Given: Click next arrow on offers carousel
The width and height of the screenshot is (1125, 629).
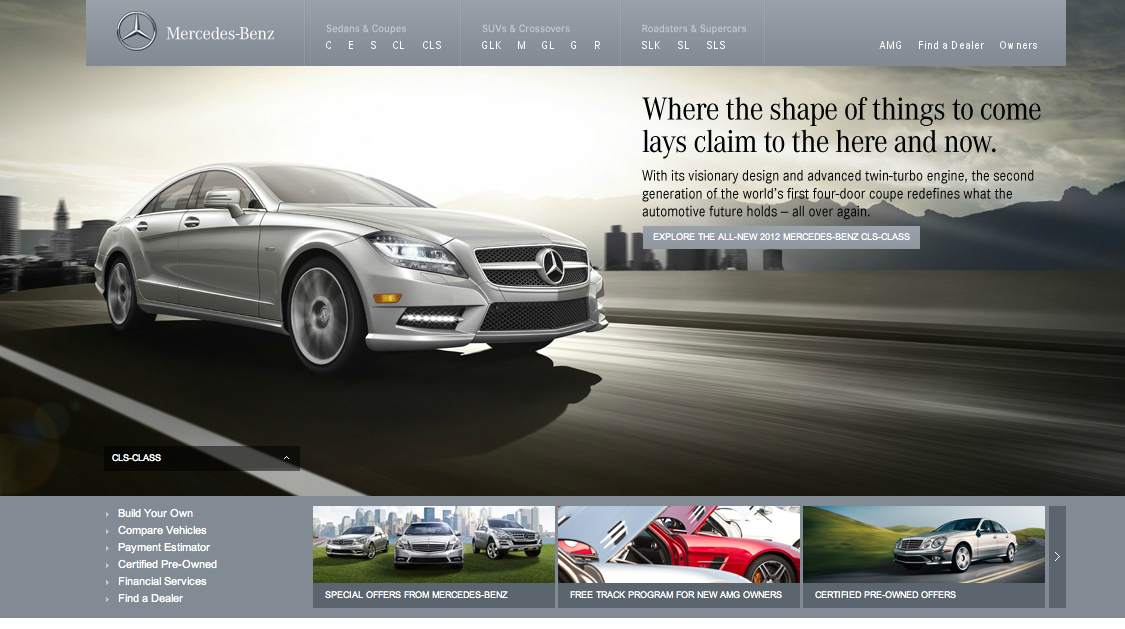Looking at the screenshot, I should click(1057, 557).
